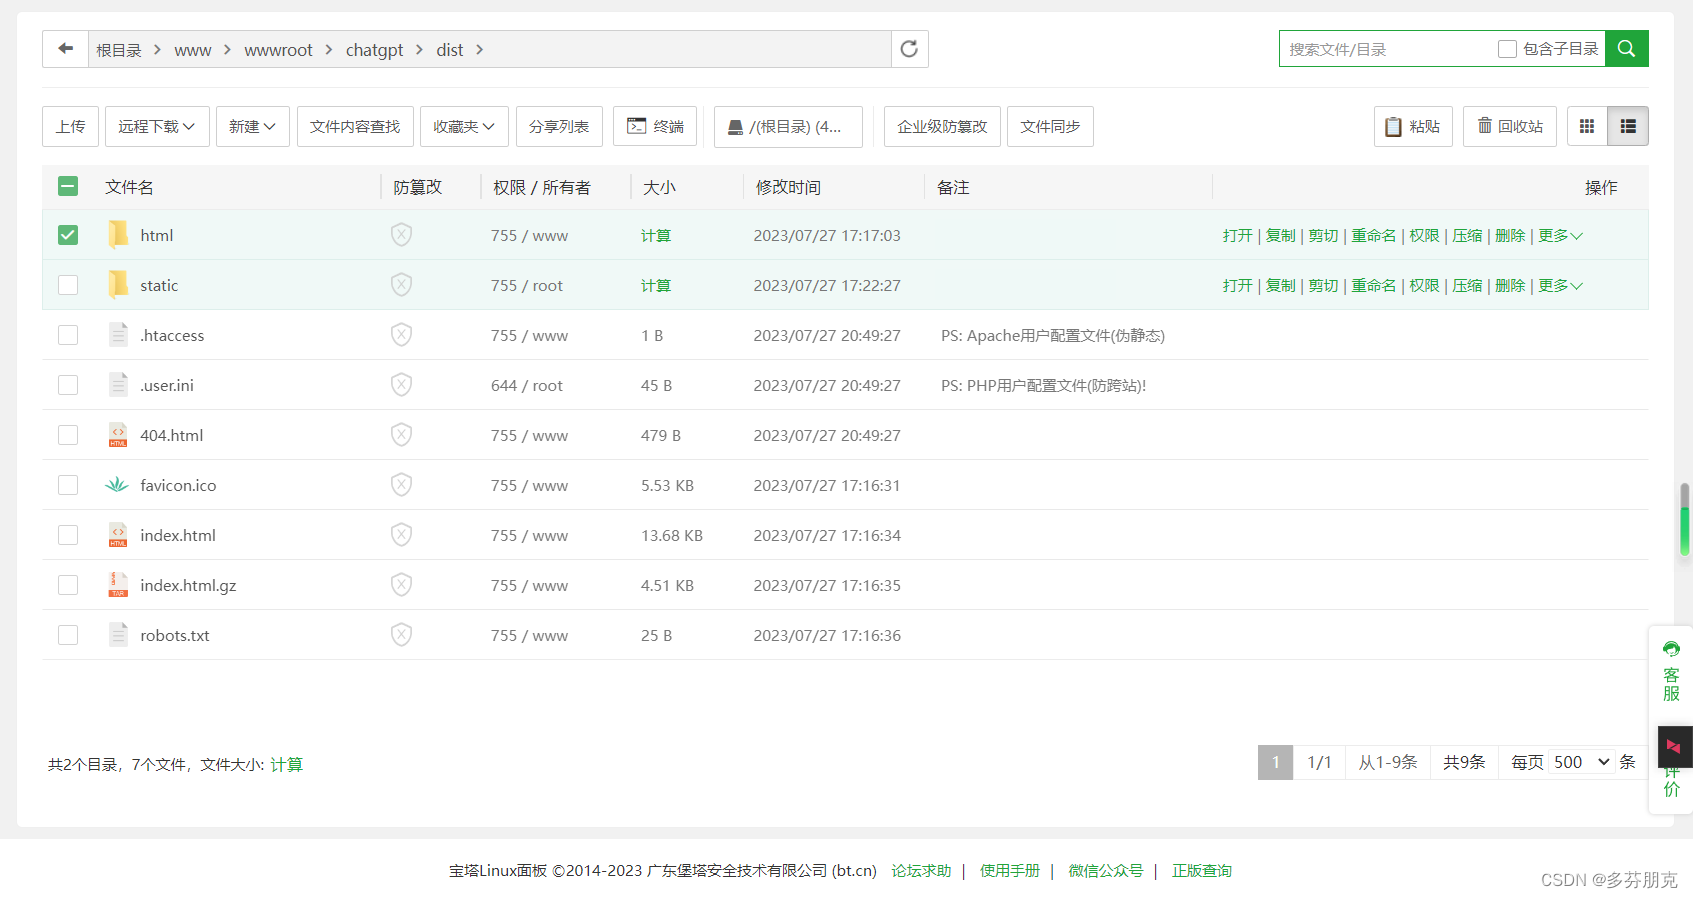This screenshot has width=1693, height=898.
Task: Navigate to chatgpt in breadcrumb
Action: click(374, 50)
